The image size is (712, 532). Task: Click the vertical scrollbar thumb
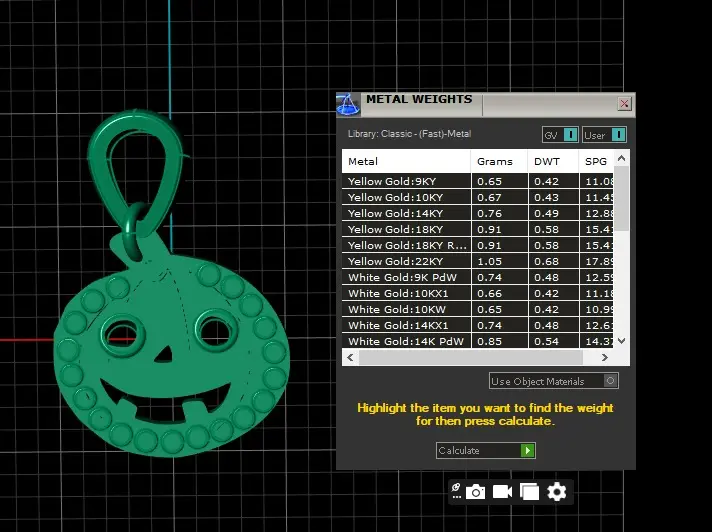(x=622, y=198)
